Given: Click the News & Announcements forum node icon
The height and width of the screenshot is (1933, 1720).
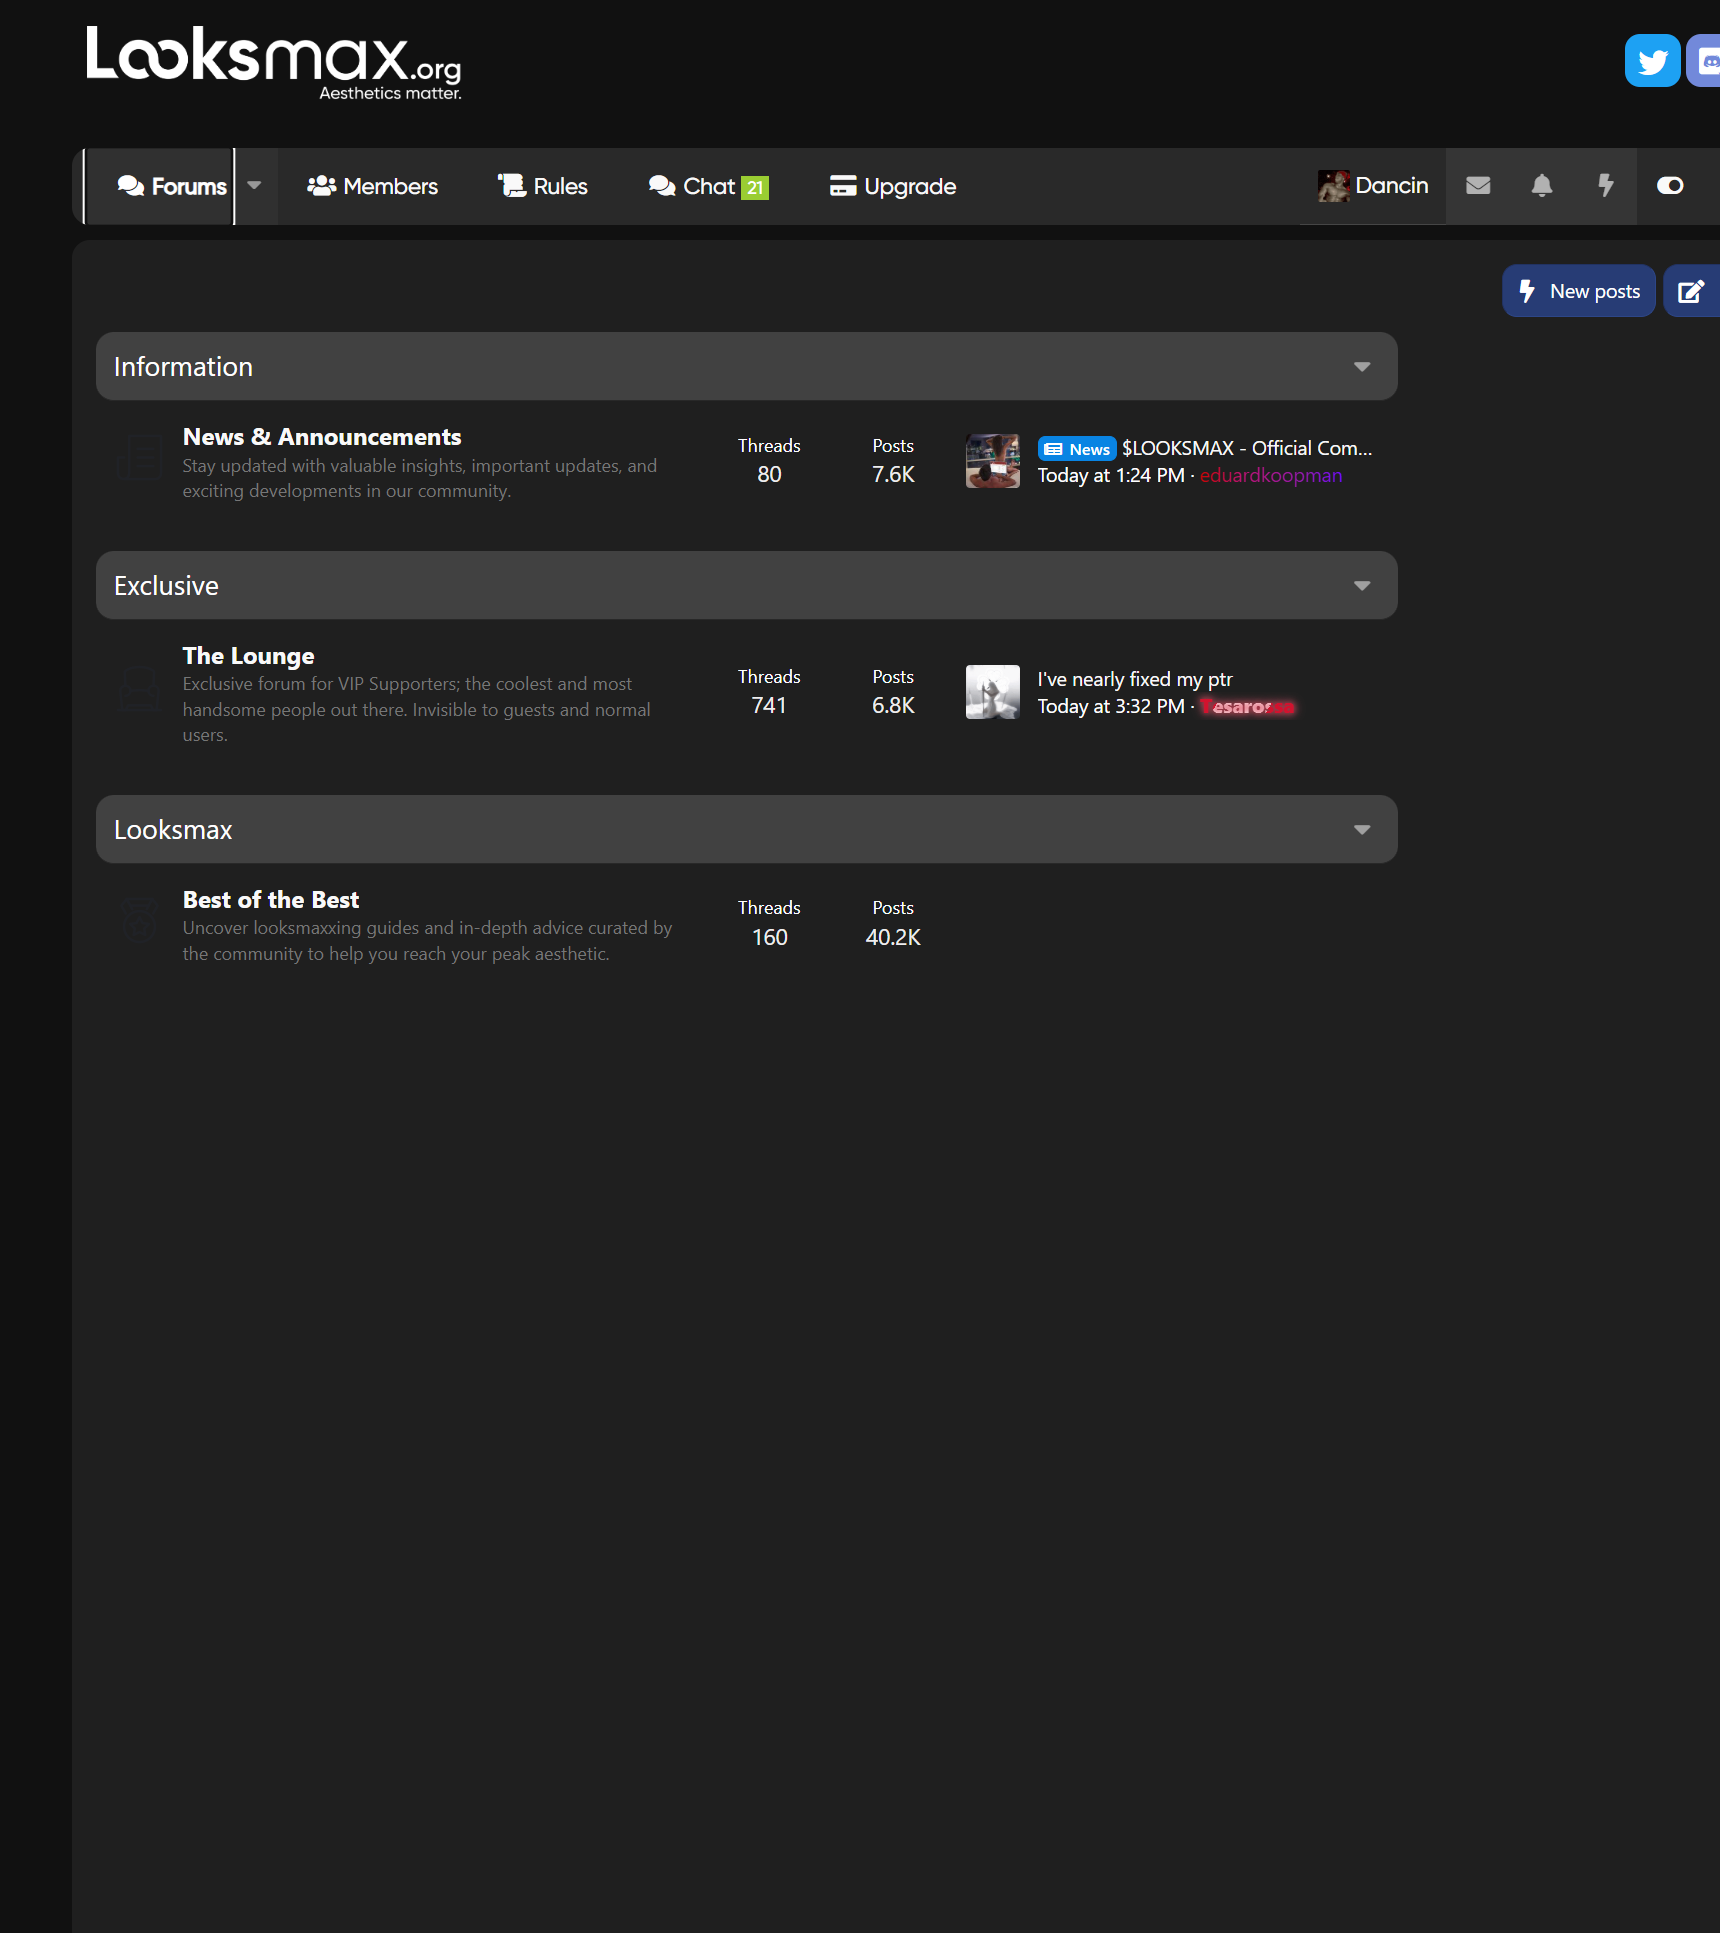Looking at the screenshot, I should click(x=139, y=458).
